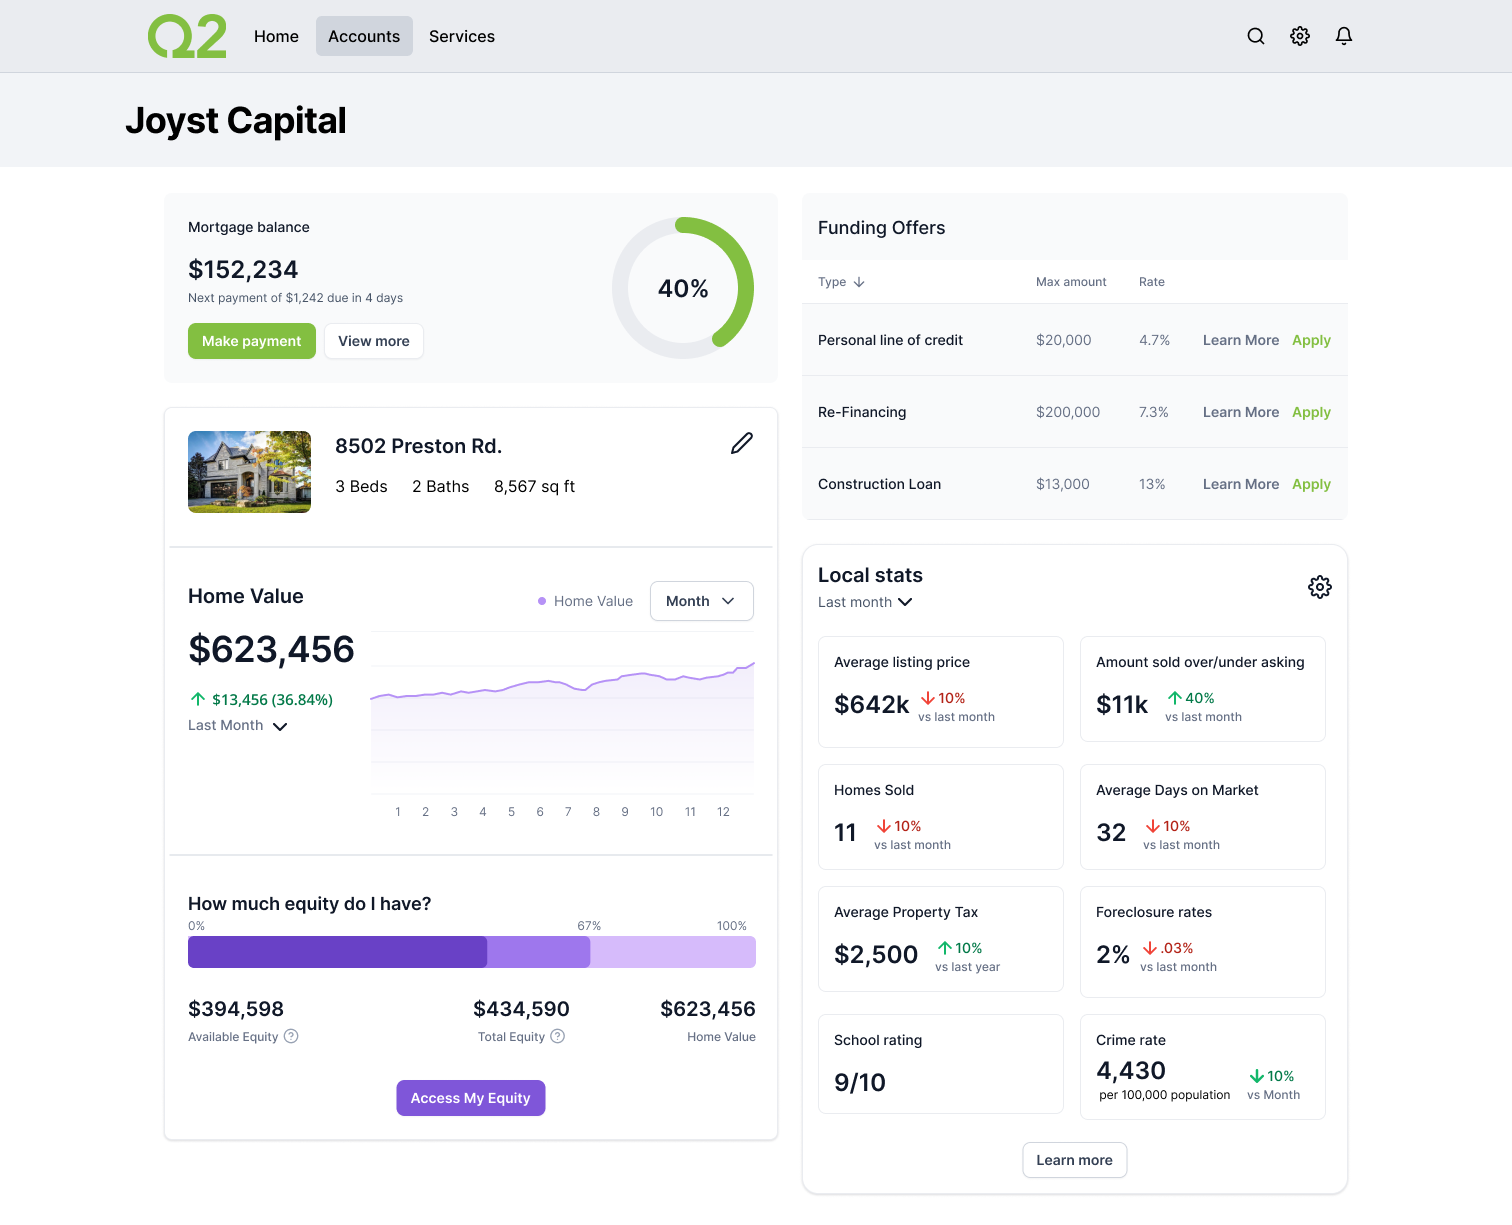Open the search icon in header
Viewport: 1512px width, 1225px height.
pyautogui.click(x=1256, y=36)
